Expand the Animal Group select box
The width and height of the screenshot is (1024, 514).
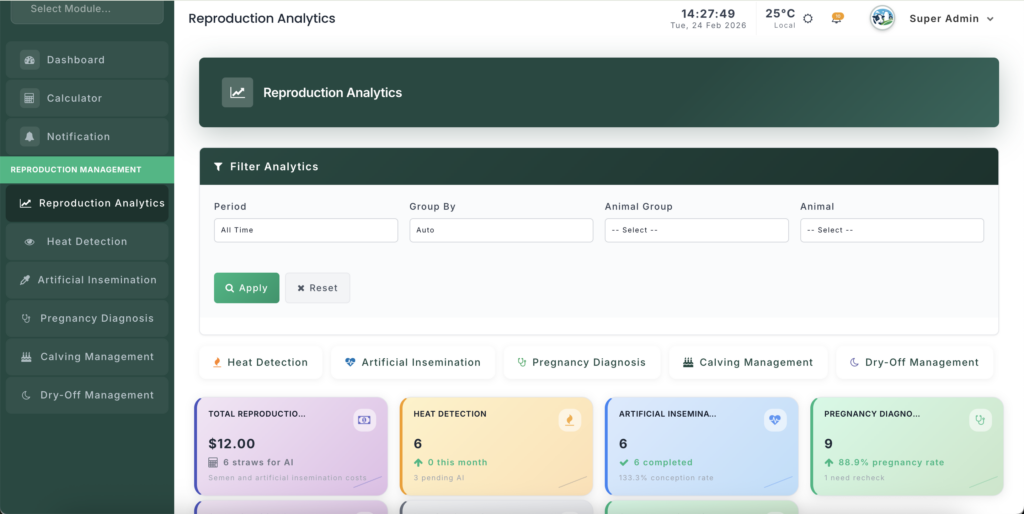pyautogui.click(x=696, y=230)
